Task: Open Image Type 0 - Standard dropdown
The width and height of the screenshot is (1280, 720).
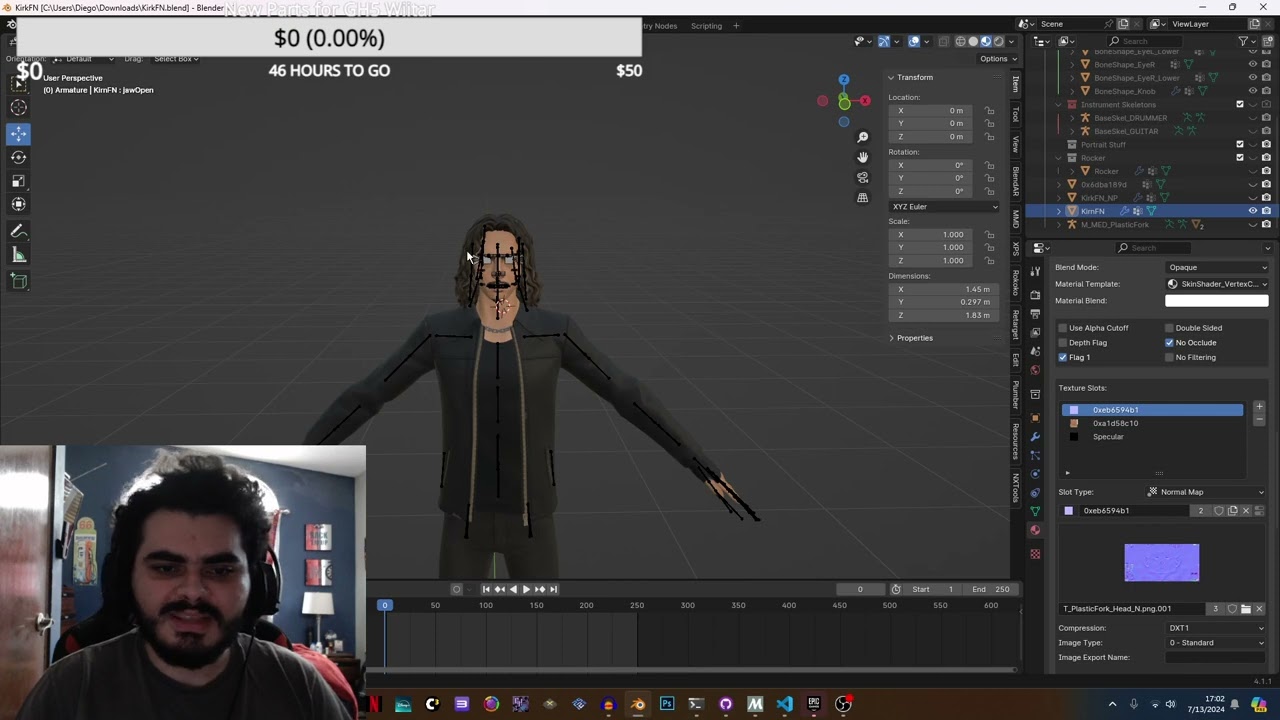Action: [x=1217, y=643]
